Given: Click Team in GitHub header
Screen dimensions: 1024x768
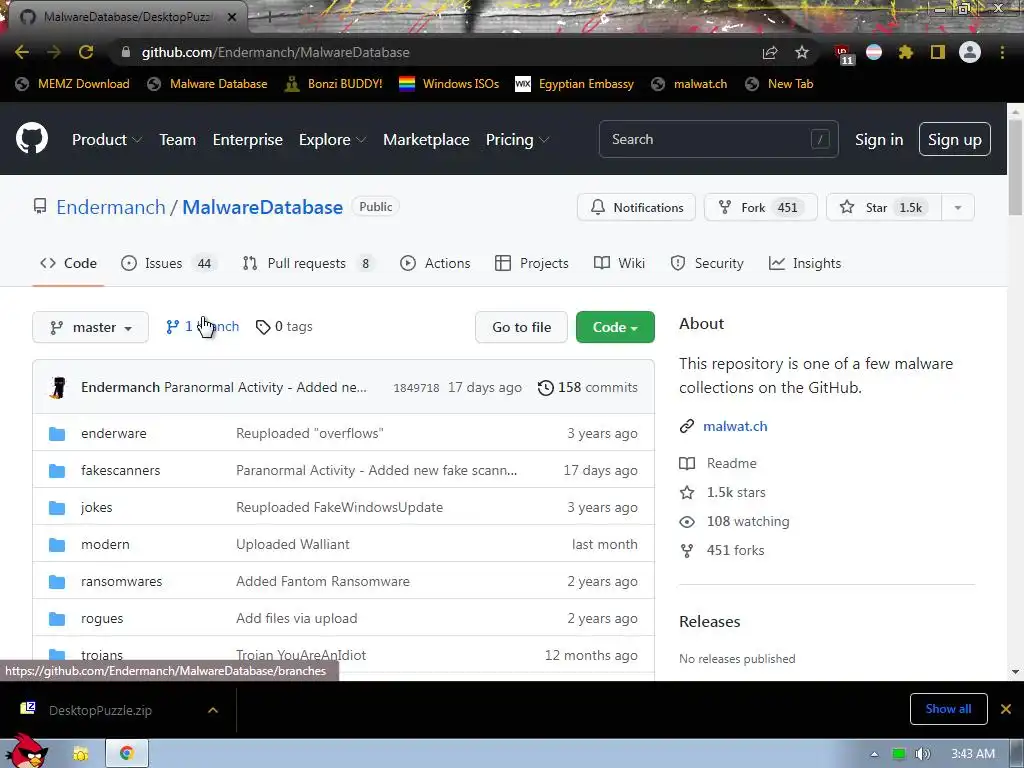Looking at the screenshot, I should [x=178, y=140].
